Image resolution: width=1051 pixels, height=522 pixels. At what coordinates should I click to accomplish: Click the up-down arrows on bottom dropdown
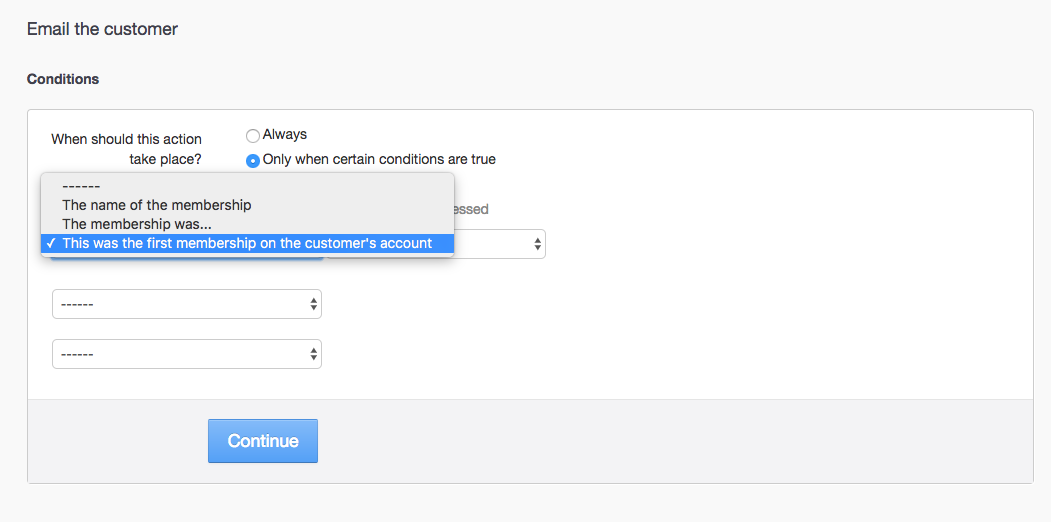point(314,354)
